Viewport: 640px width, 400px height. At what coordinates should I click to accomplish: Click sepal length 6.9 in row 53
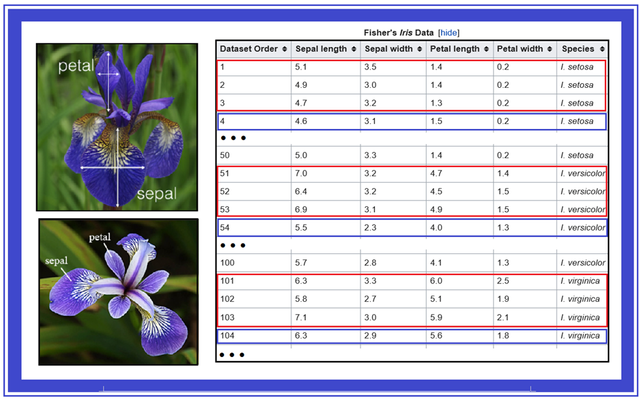coord(301,209)
